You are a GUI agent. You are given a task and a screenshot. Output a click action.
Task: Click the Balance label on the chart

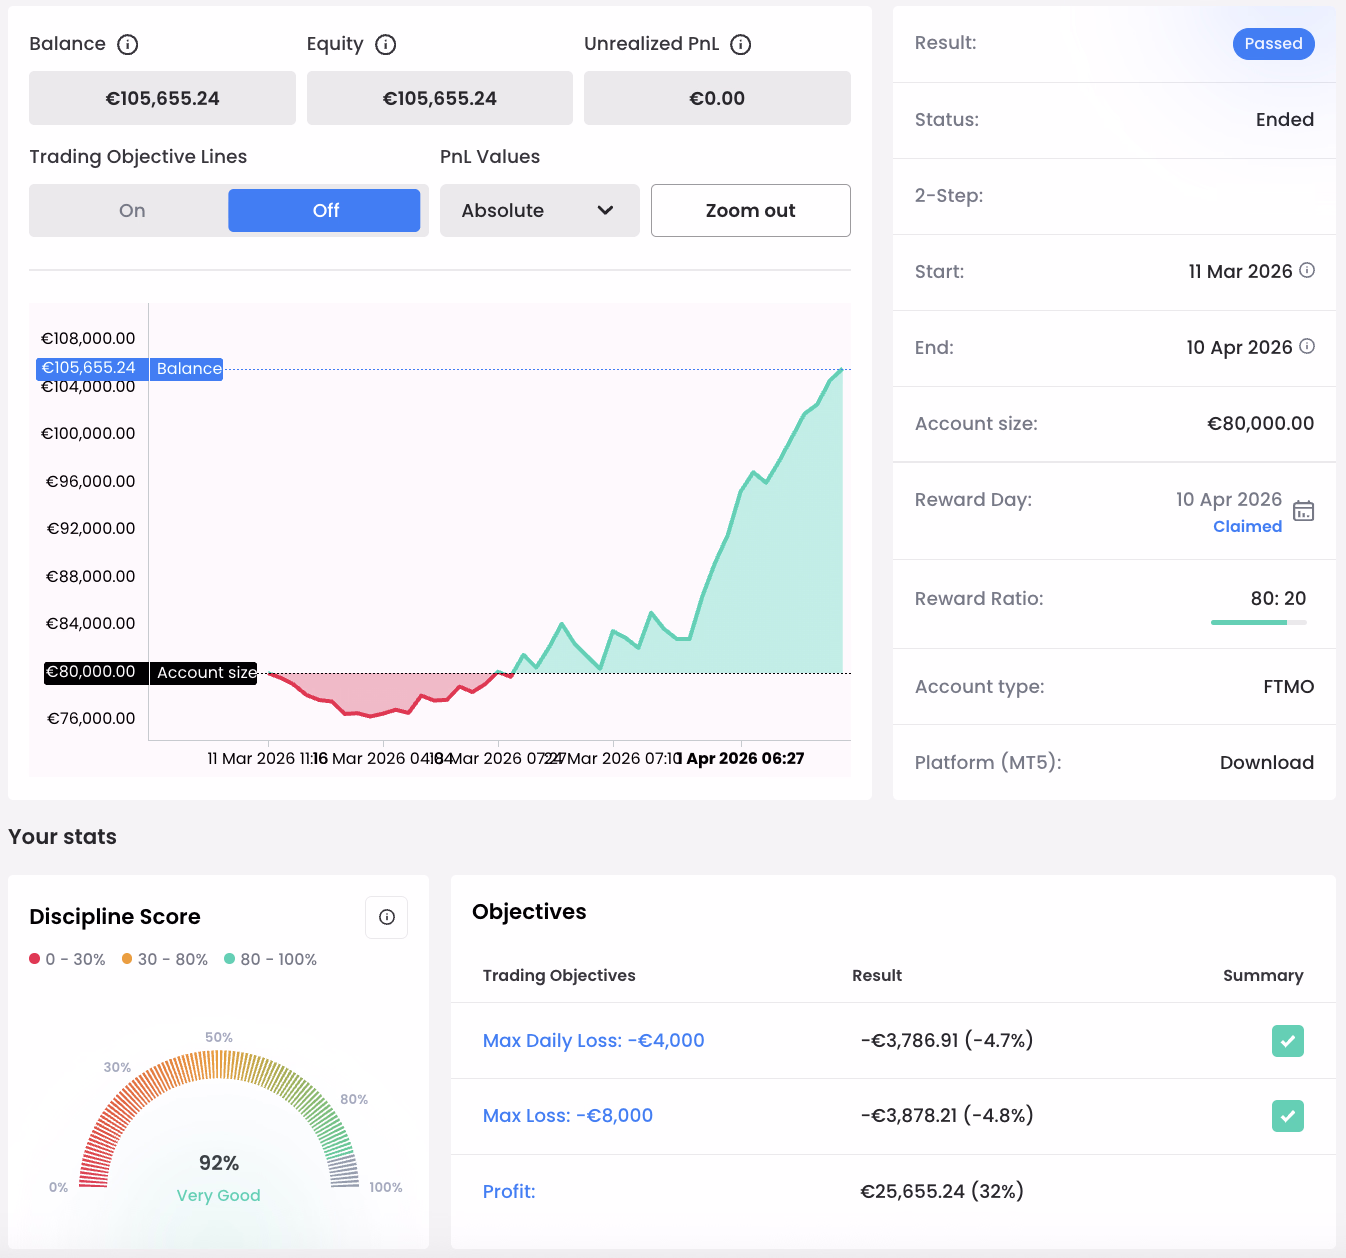189,369
